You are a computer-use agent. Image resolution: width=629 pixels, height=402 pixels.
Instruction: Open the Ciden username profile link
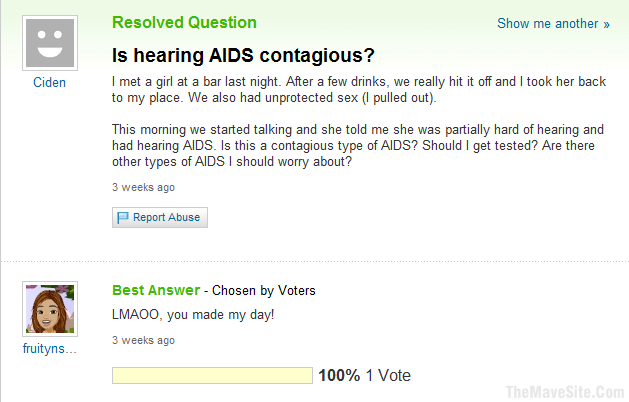(49, 82)
